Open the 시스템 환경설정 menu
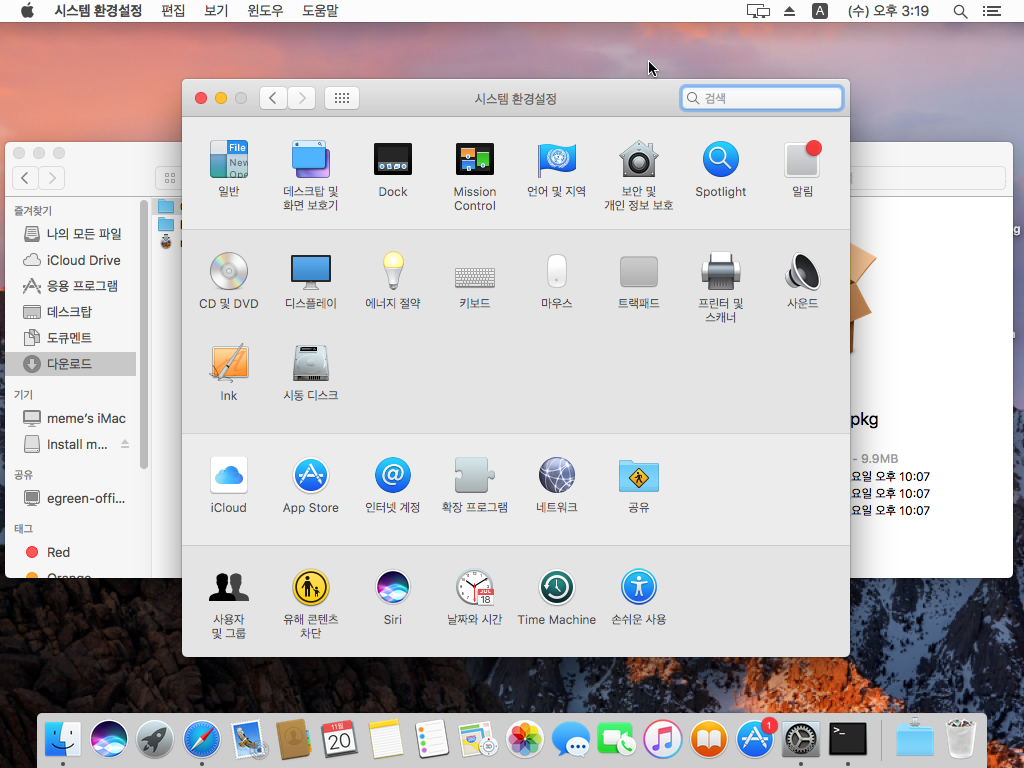The width and height of the screenshot is (1024, 768). pos(98,10)
